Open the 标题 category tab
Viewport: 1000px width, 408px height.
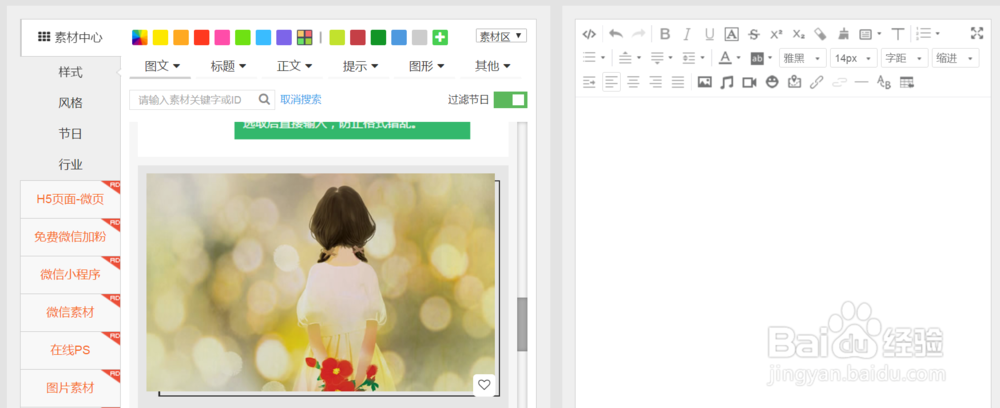(x=228, y=66)
